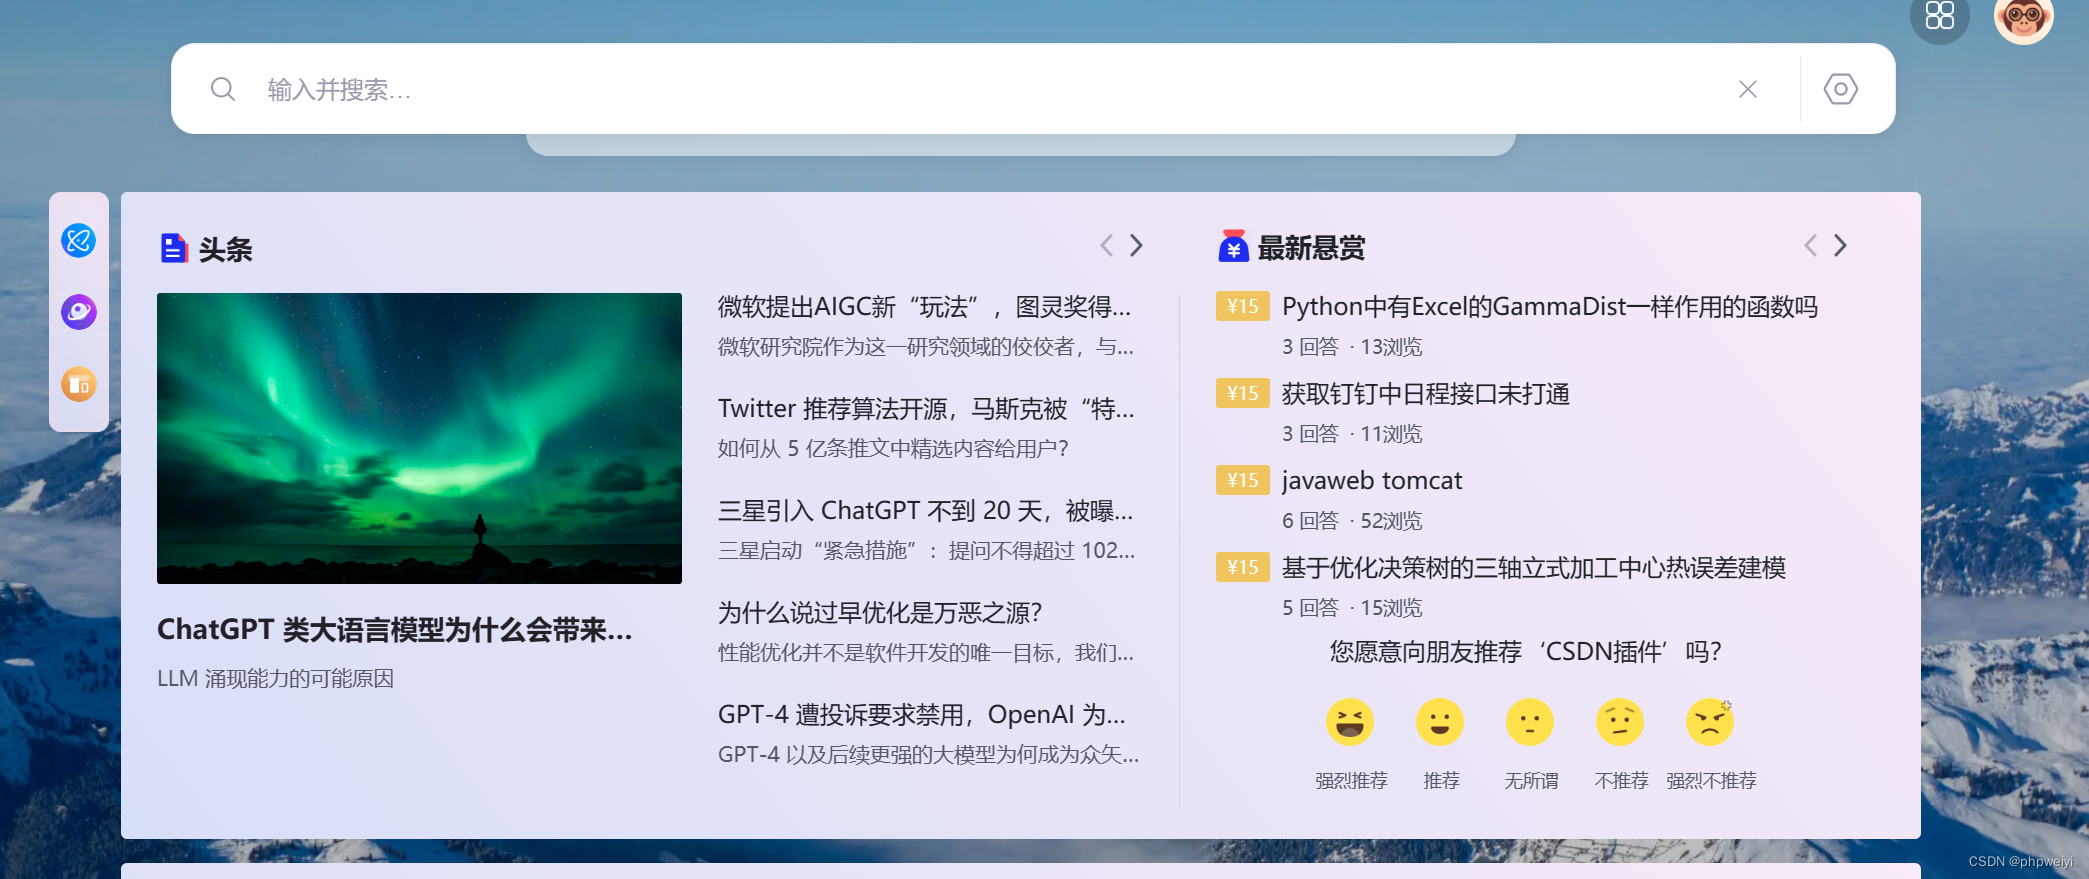Click 三星启动紧急措施 summary text
Image resolution: width=2089 pixels, height=879 pixels.
[926, 550]
